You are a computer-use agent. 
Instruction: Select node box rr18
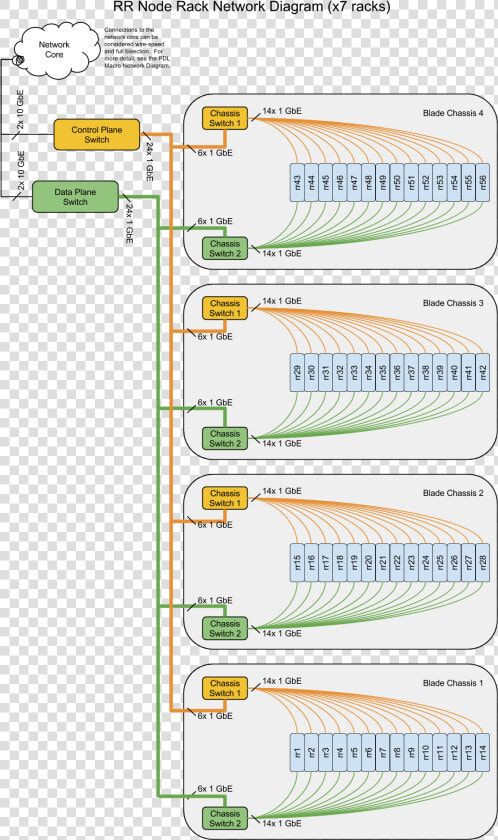340,562
